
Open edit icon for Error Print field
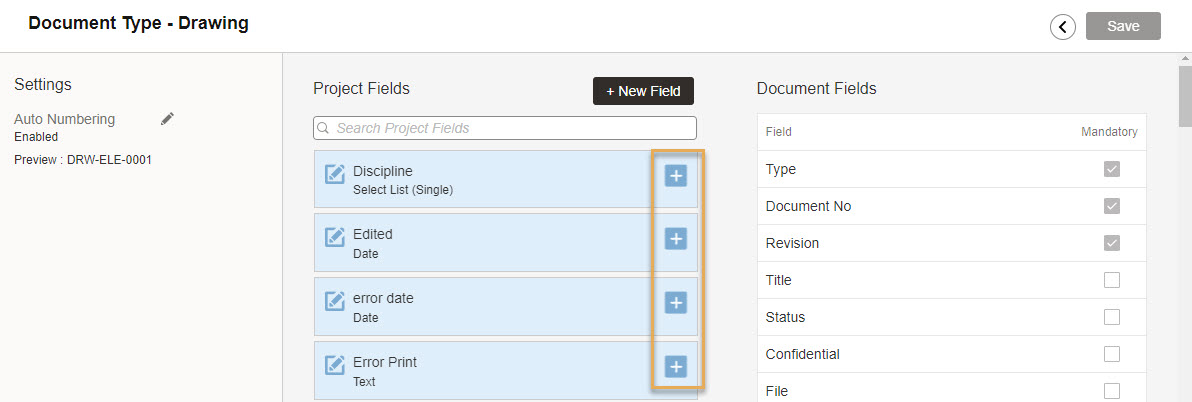(334, 365)
